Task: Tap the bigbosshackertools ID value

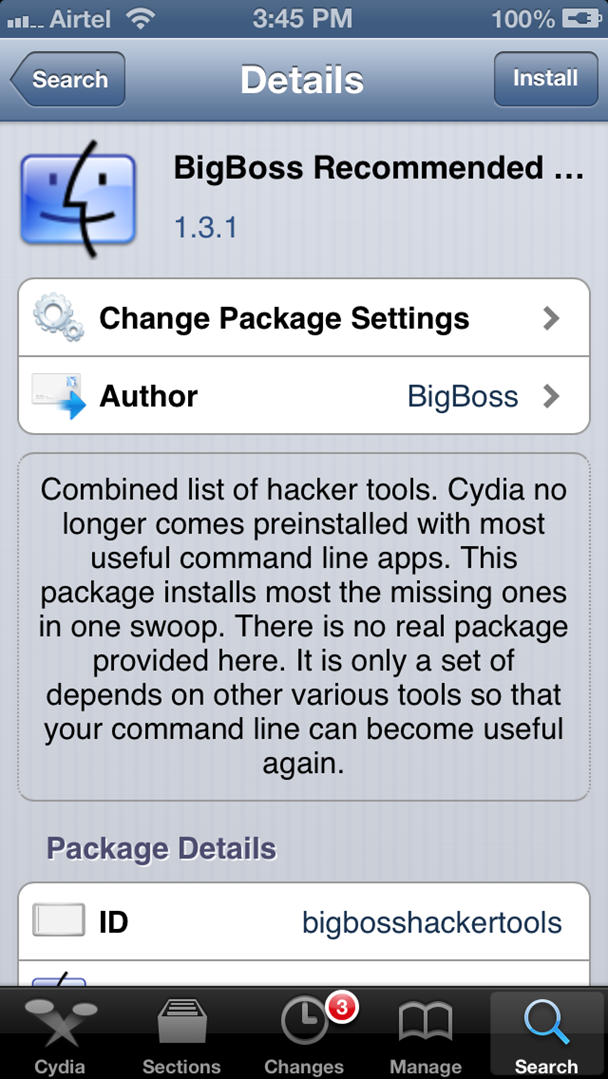Action: (431, 921)
